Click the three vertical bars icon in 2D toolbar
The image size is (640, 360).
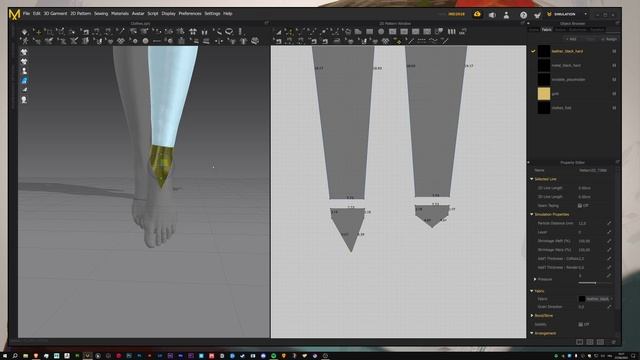[x=451, y=31]
